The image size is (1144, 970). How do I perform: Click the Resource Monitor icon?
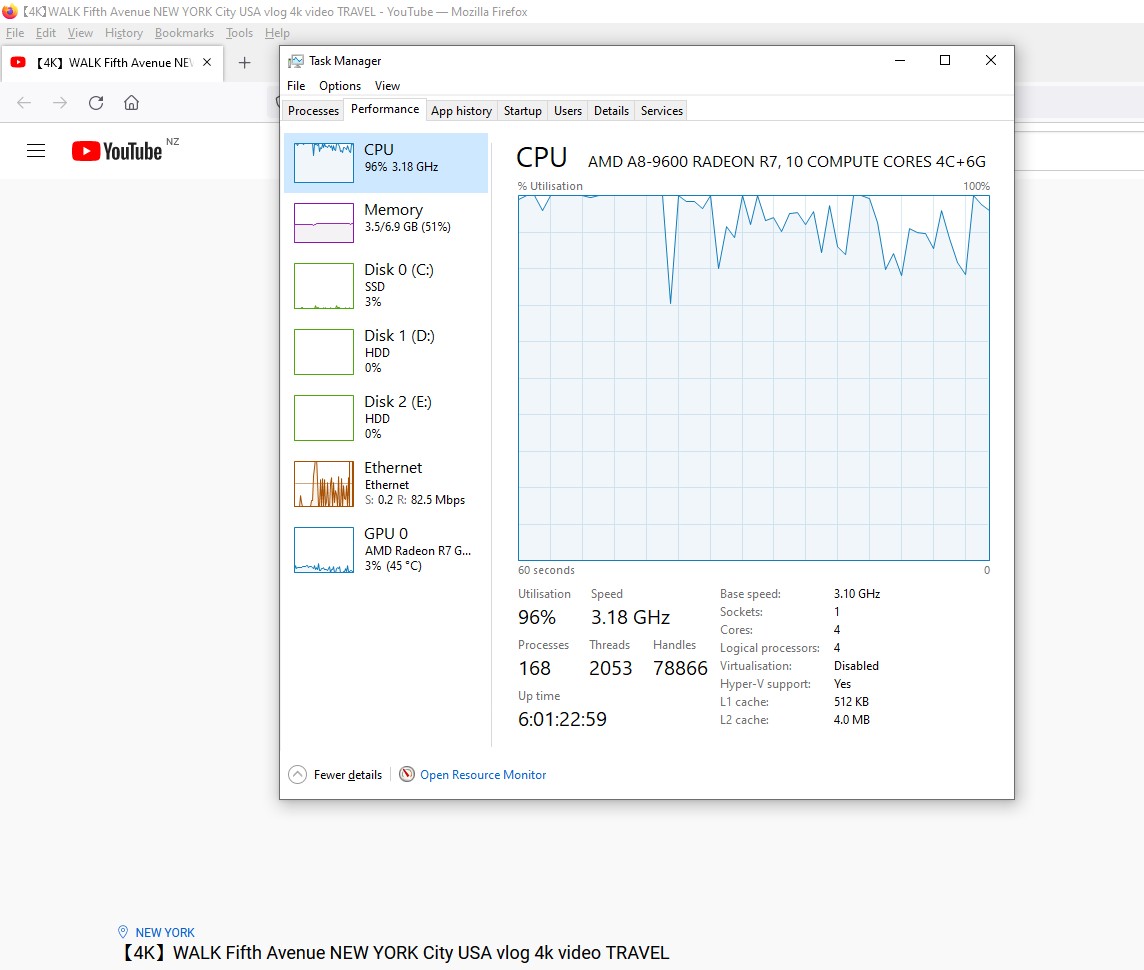(407, 775)
